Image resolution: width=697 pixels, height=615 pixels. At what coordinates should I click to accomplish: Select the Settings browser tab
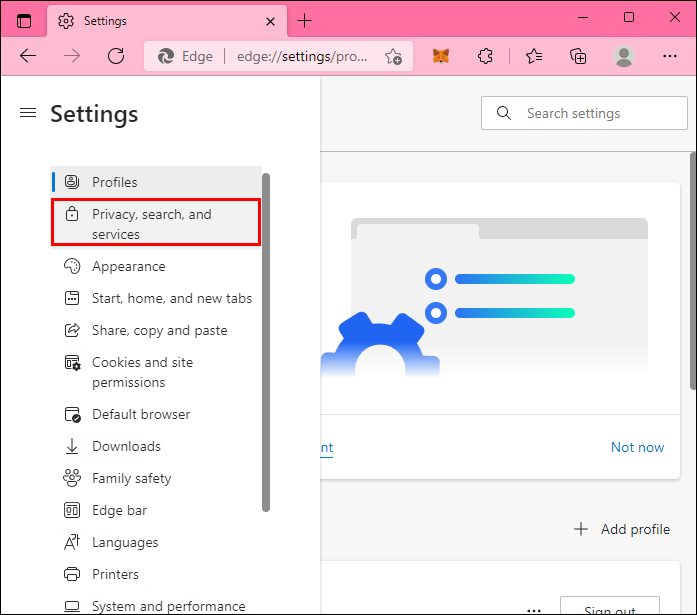pyautogui.click(x=167, y=21)
